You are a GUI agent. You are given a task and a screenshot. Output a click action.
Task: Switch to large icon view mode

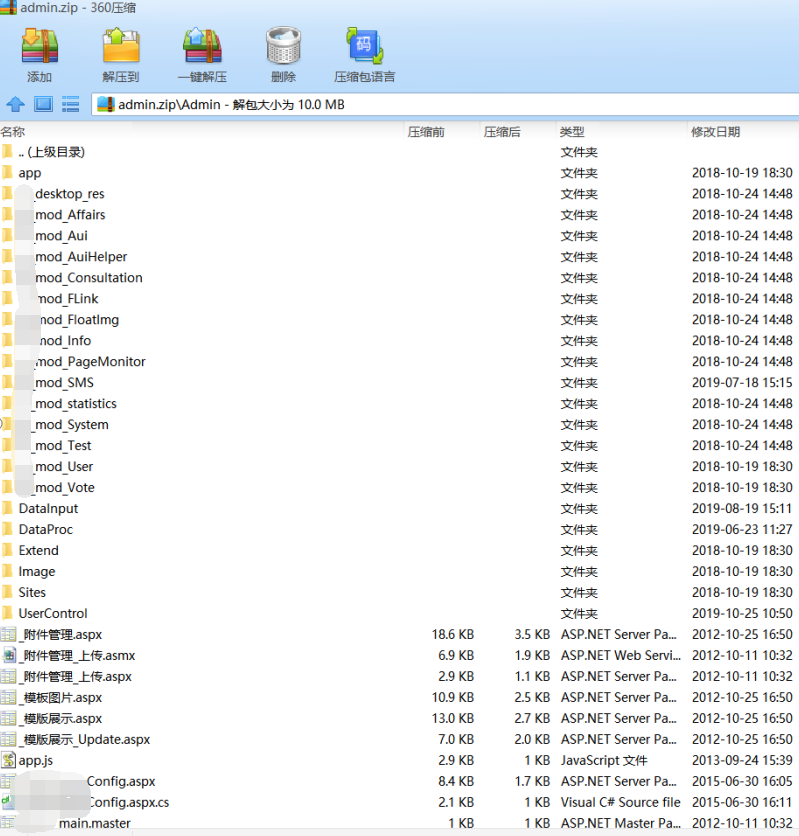click(x=43, y=104)
